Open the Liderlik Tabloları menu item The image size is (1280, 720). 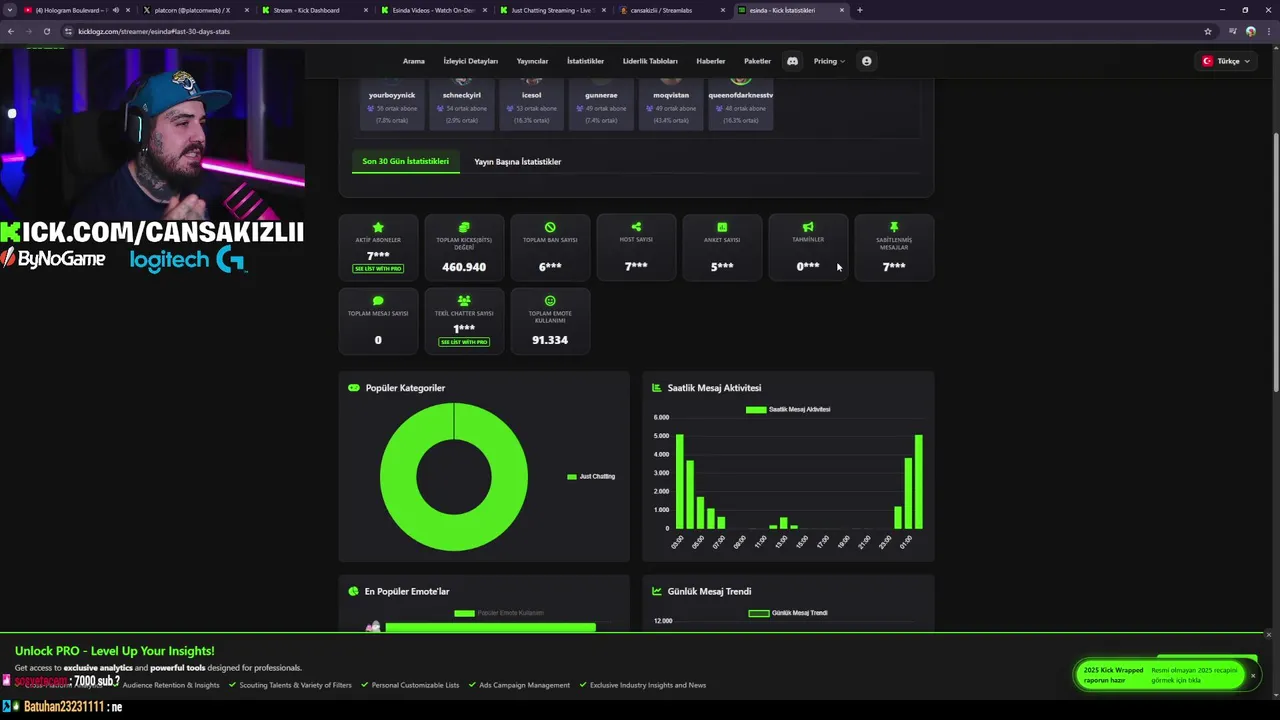coord(650,61)
